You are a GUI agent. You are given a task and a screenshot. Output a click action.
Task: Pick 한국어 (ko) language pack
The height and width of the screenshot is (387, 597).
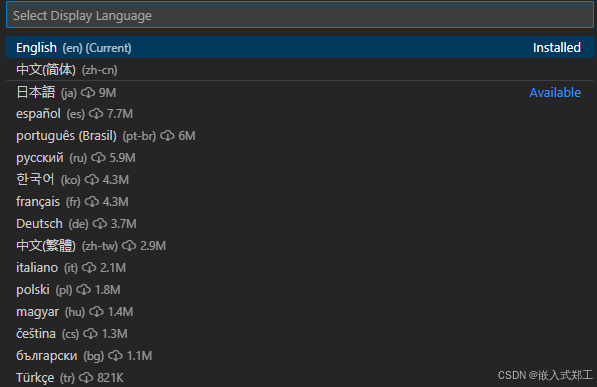tap(300, 179)
